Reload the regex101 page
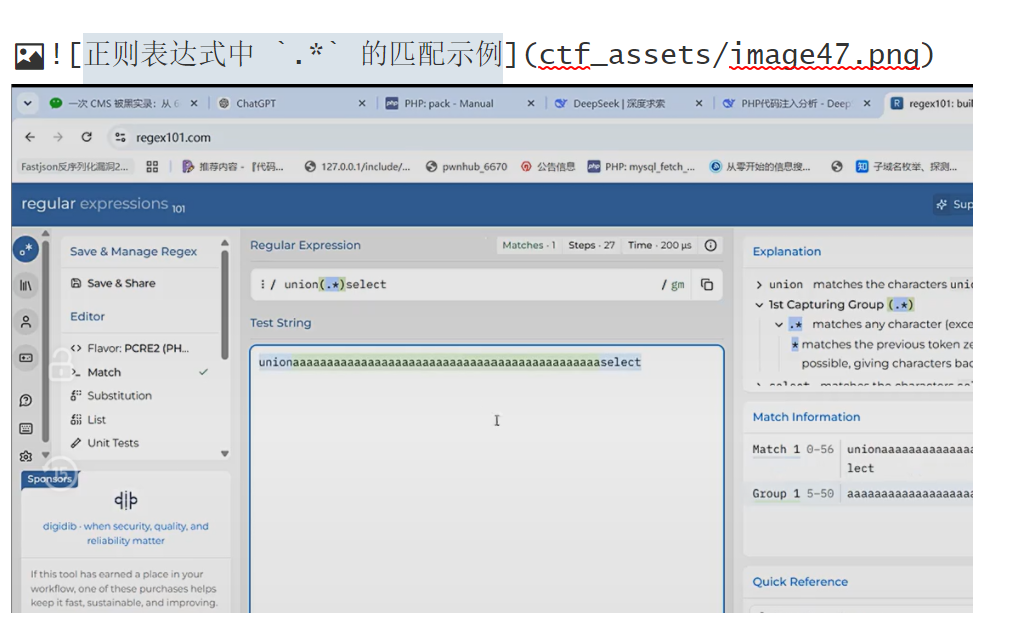 pyautogui.click(x=86, y=137)
